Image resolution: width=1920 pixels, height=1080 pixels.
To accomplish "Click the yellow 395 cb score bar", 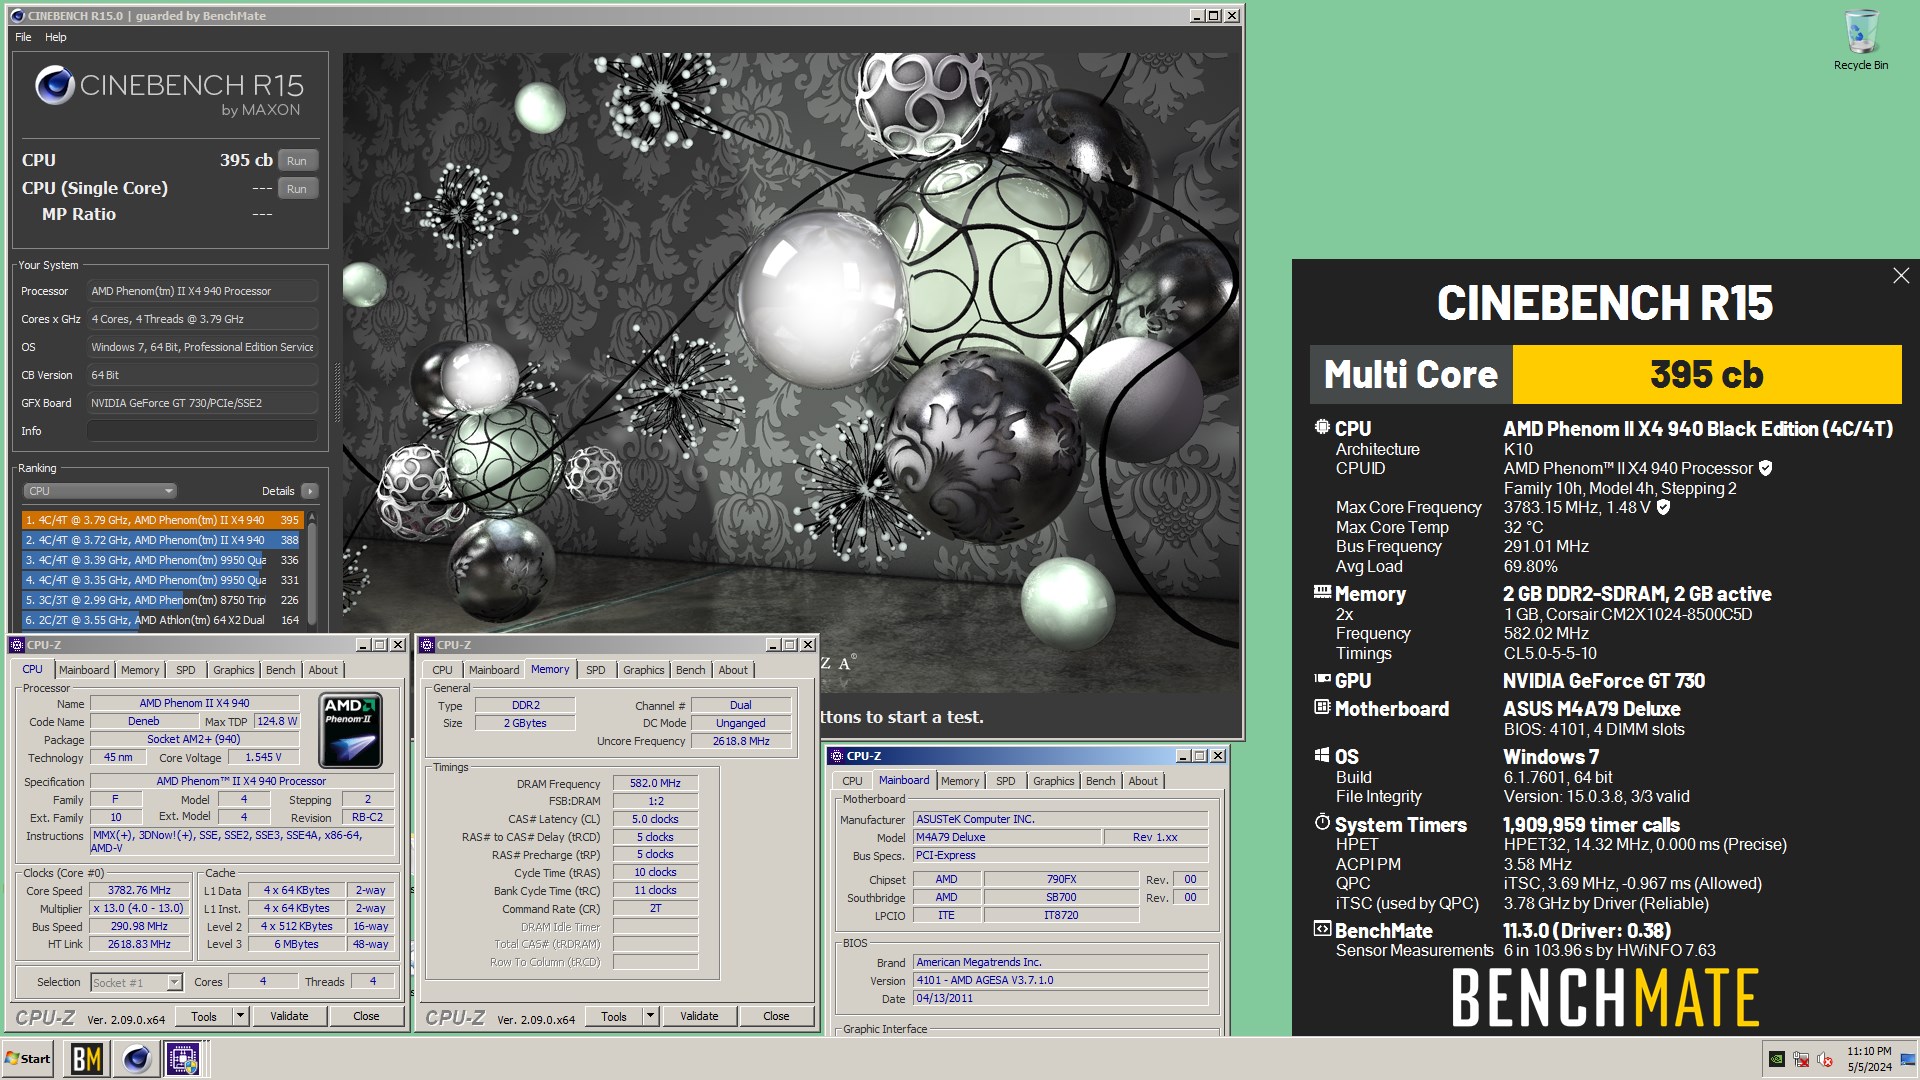I will [1706, 375].
